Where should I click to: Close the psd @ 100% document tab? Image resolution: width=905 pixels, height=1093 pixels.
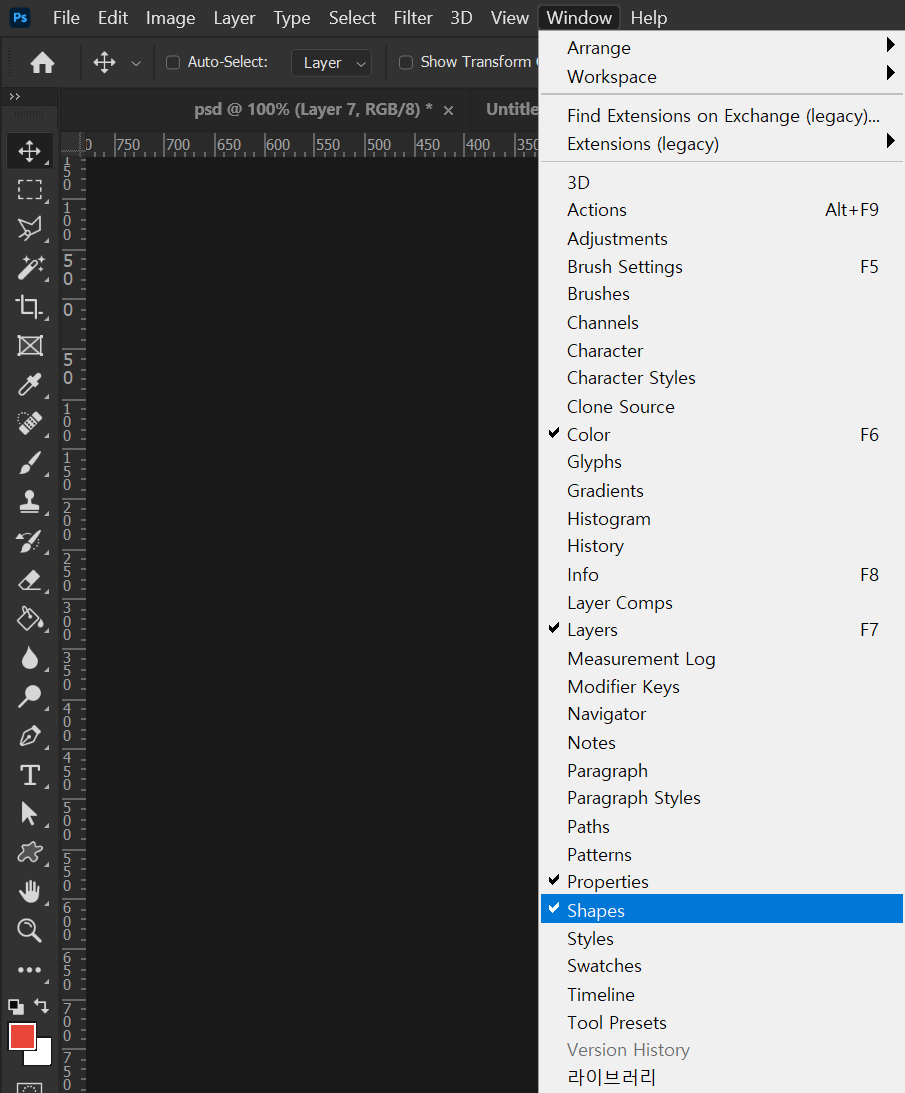click(448, 110)
